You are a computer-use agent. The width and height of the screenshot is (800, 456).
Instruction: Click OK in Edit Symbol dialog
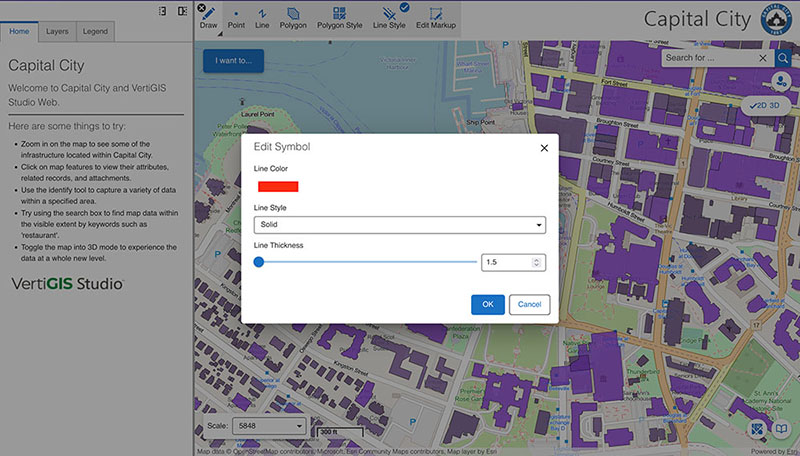[x=488, y=305]
